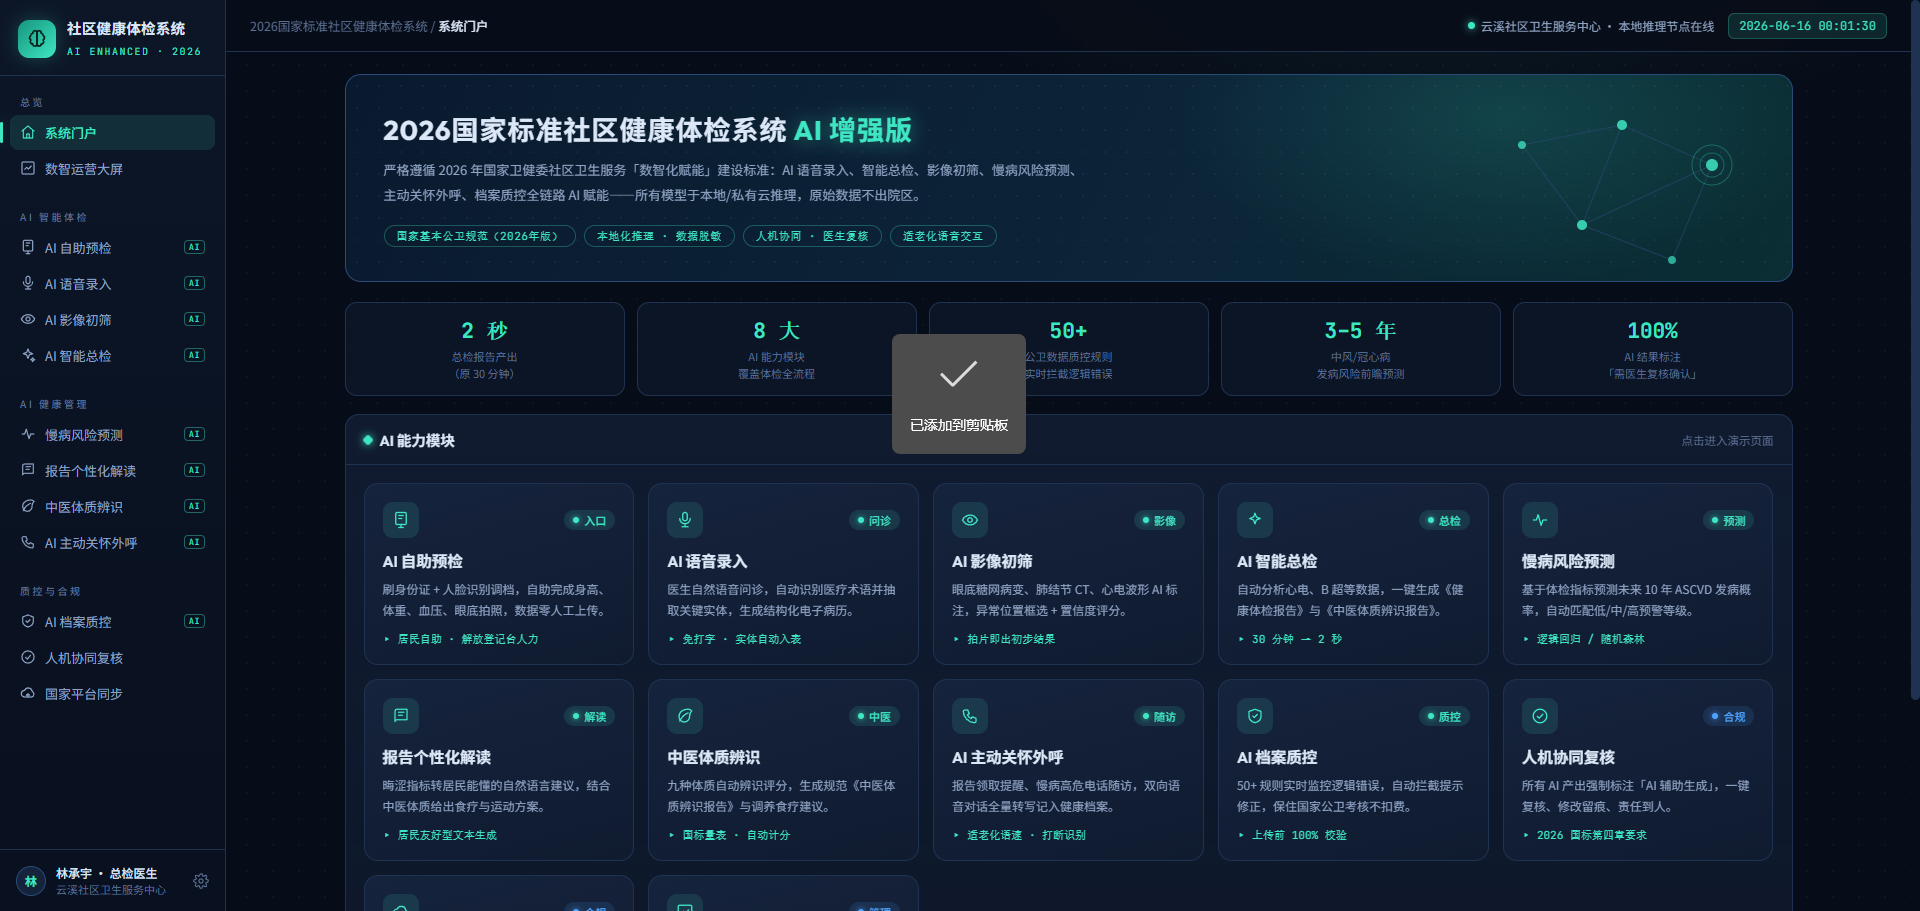
Task: Open 中医体质辨识 in the sidebar
Action: pyautogui.click(x=112, y=507)
